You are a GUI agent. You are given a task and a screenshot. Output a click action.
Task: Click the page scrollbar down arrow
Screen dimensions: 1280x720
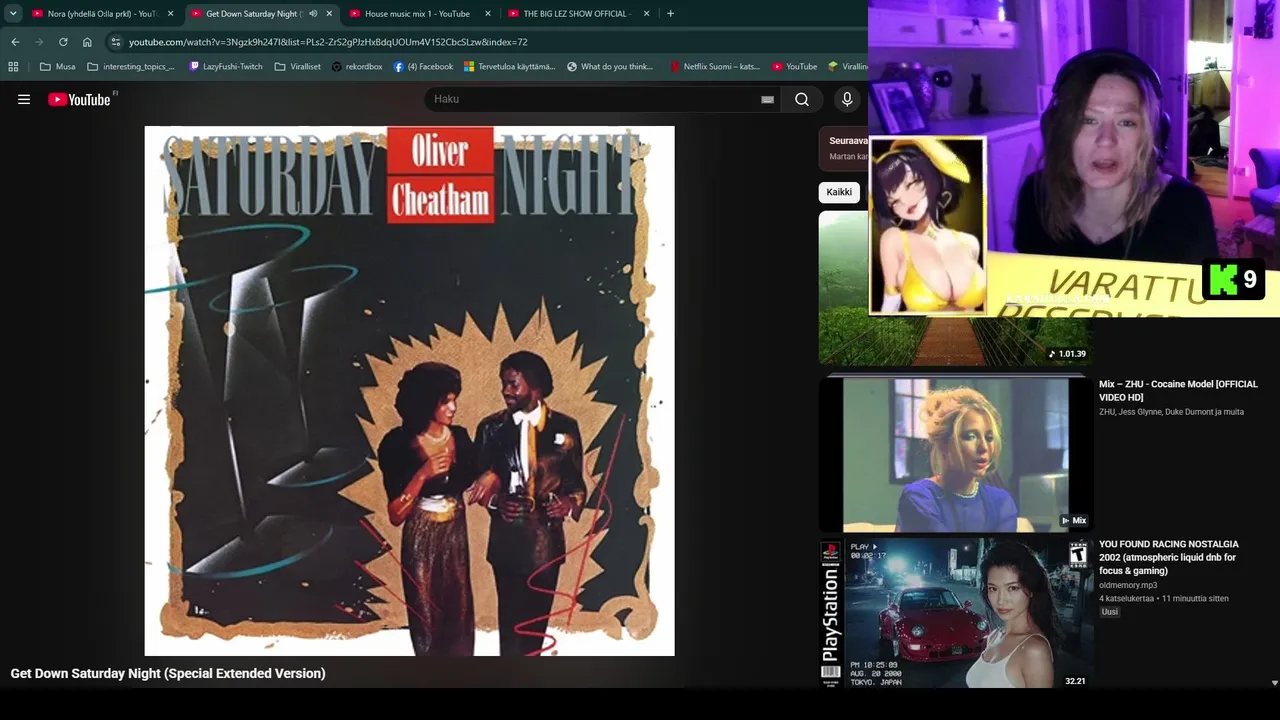[1274, 683]
